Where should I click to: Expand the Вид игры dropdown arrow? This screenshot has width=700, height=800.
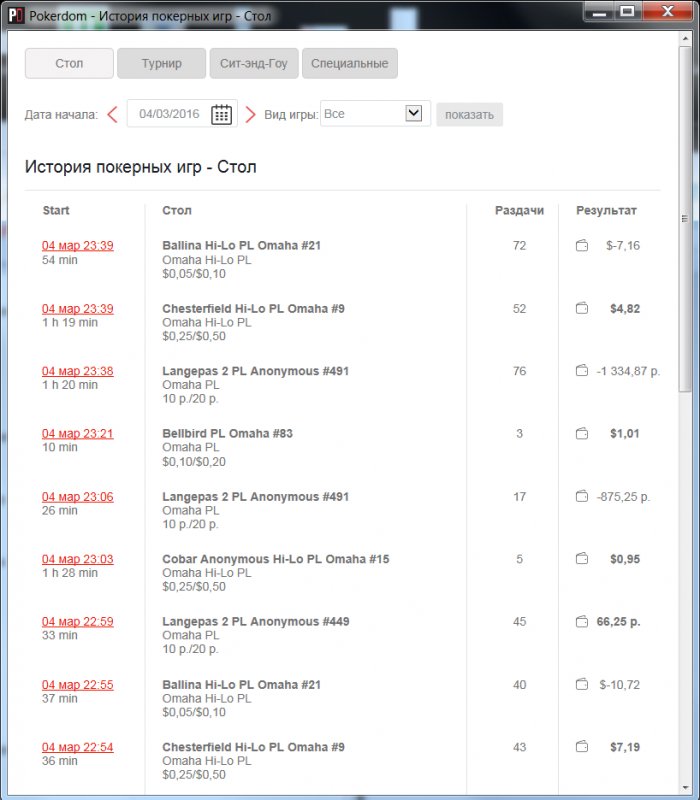(x=413, y=113)
